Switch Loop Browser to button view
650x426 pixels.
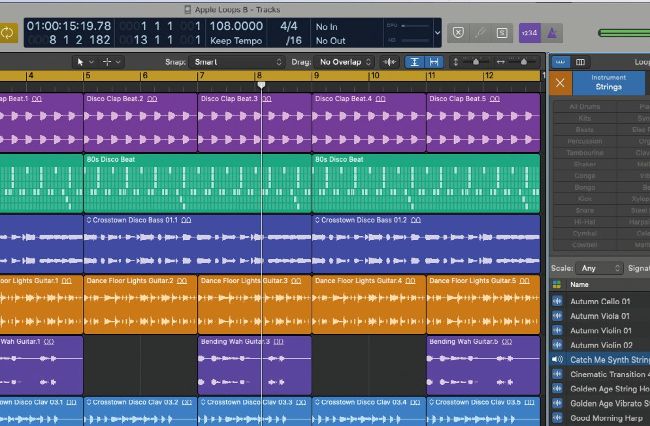pyautogui.click(x=560, y=62)
